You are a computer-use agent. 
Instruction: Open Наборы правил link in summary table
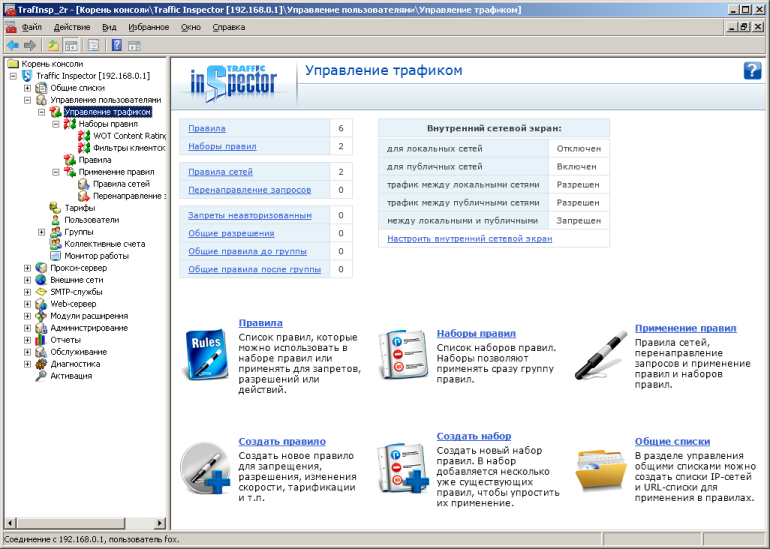pyautogui.click(x=222, y=146)
